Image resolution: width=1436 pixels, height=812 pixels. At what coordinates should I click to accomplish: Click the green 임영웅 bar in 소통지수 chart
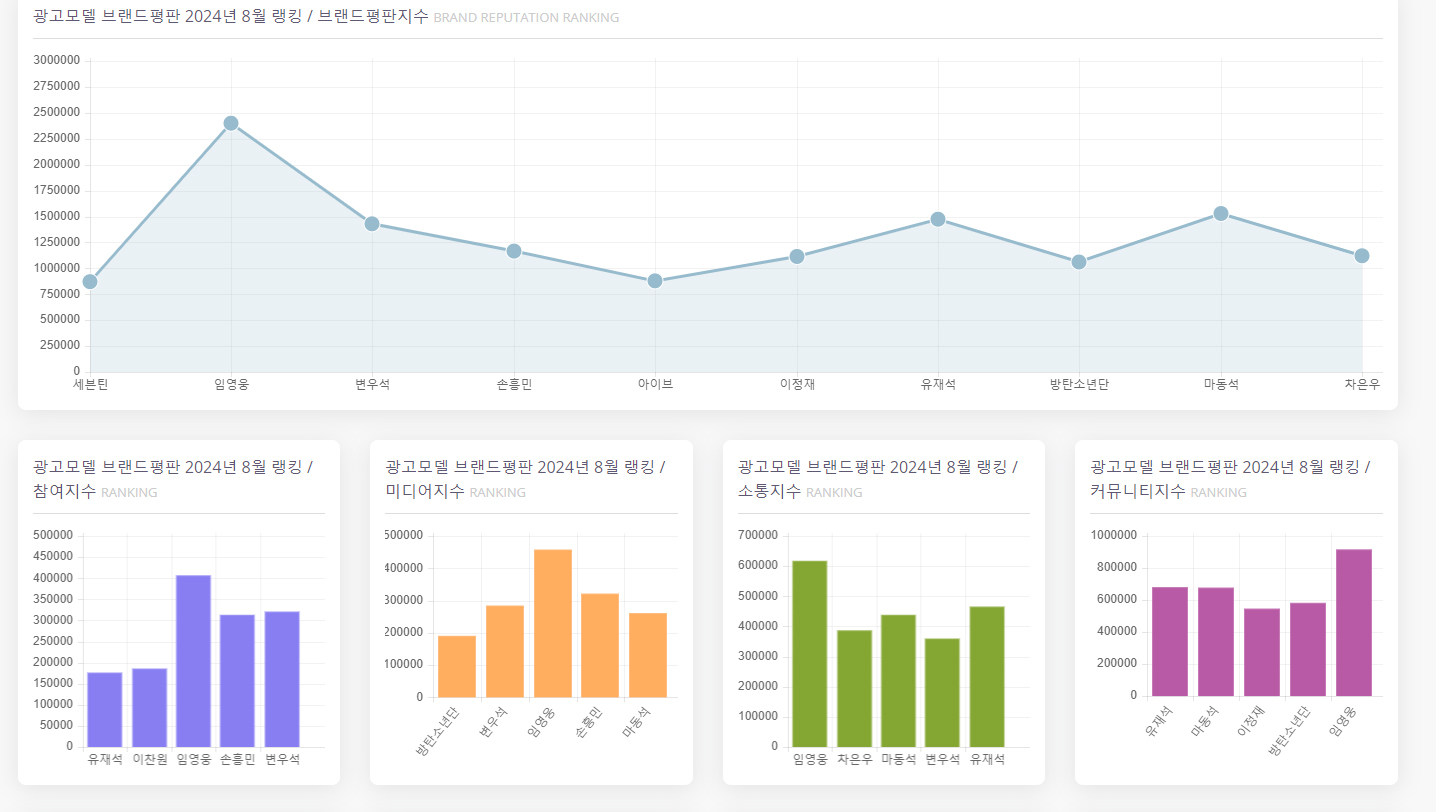809,653
